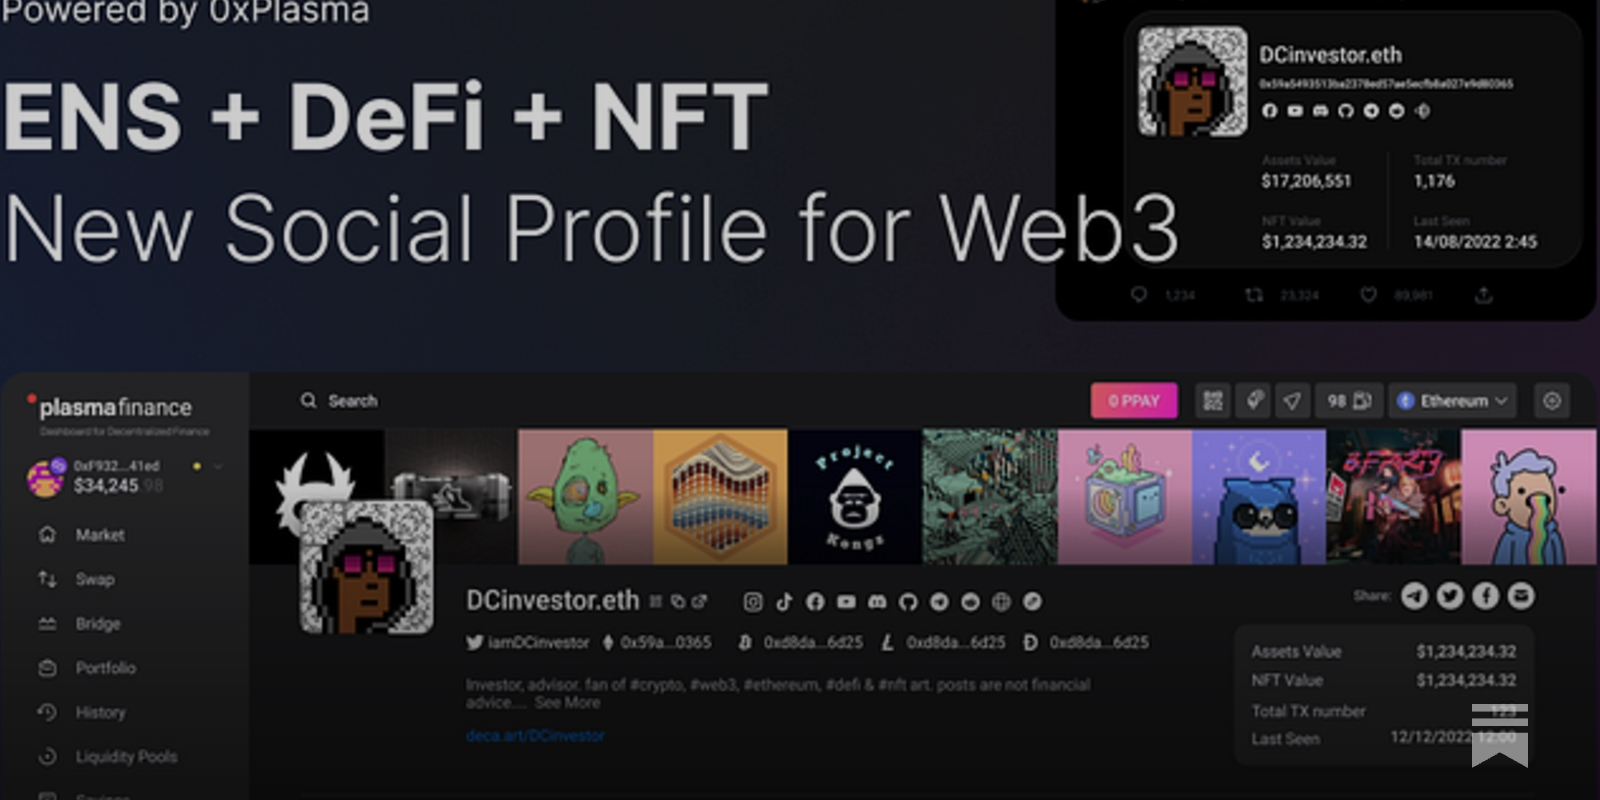Viewport: 1600px width, 800px height.
Task: Click the Market house icon
Action: (x=47, y=534)
